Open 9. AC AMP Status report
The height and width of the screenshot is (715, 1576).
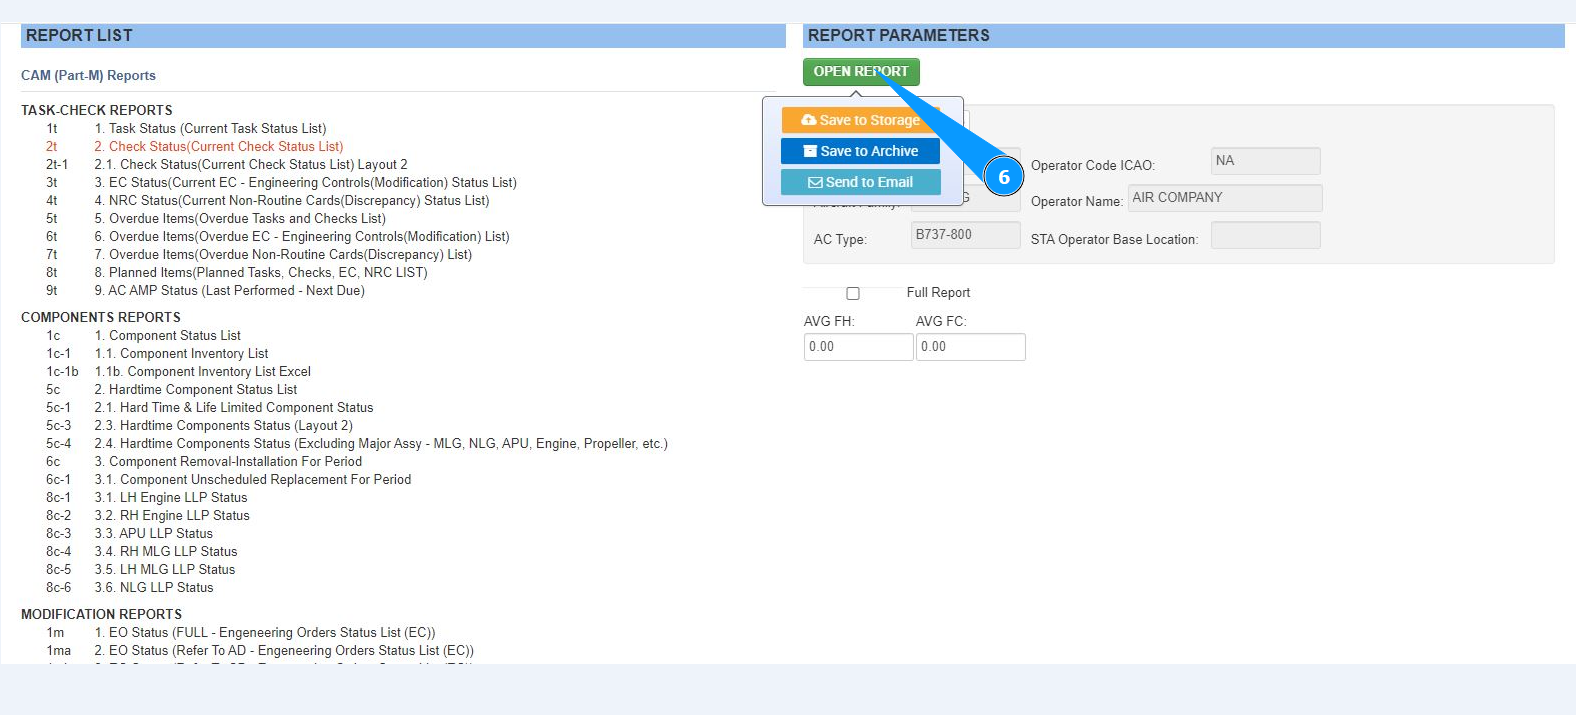coord(229,291)
